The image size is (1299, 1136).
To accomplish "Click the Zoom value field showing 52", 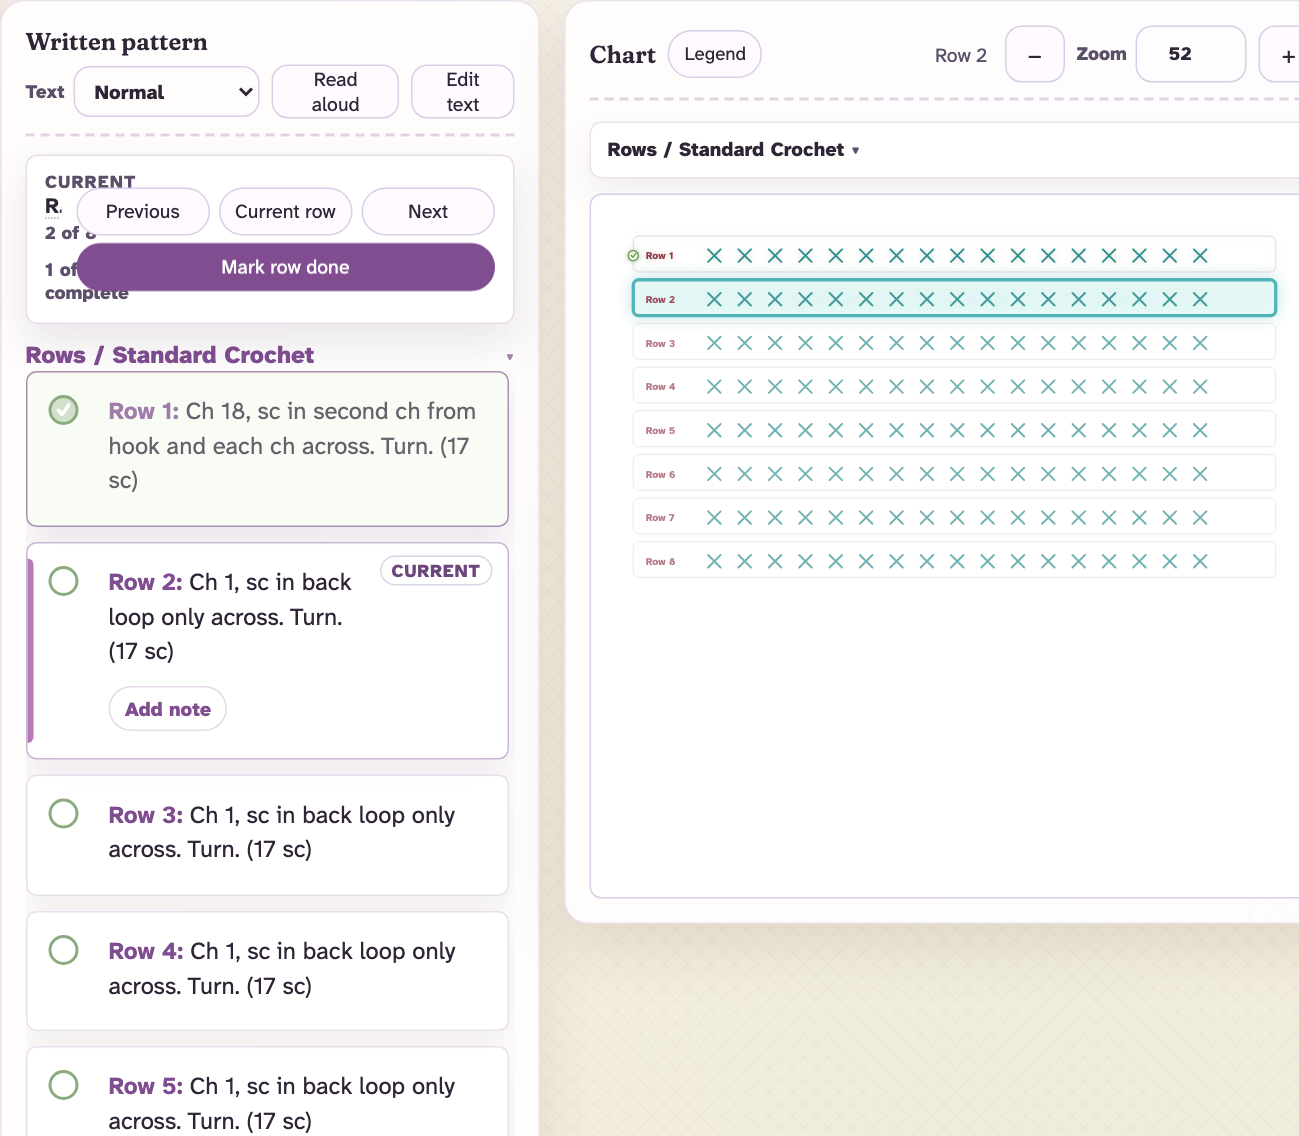I will [x=1191, y=54].
